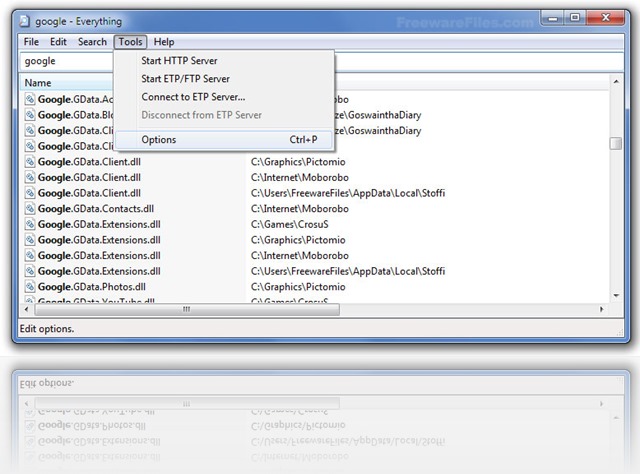Choose Start HTTP Server
The height and width of the screenshot is (474, 640).
[x=224, y=61]
